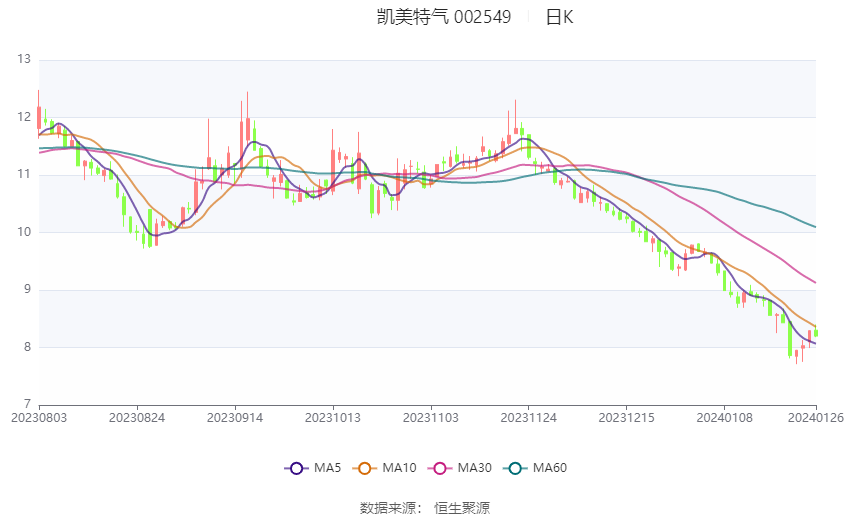Click the x-axis date label 20230914
The image size is (850, 516).
(235, 418)
